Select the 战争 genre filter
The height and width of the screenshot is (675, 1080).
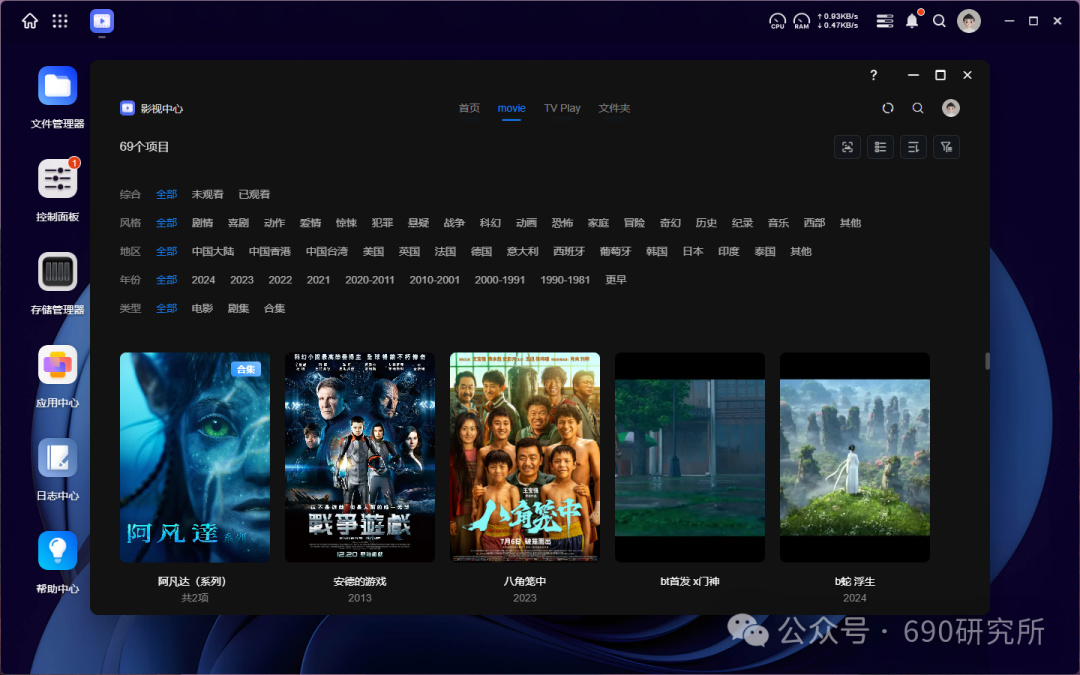point(454,222)
